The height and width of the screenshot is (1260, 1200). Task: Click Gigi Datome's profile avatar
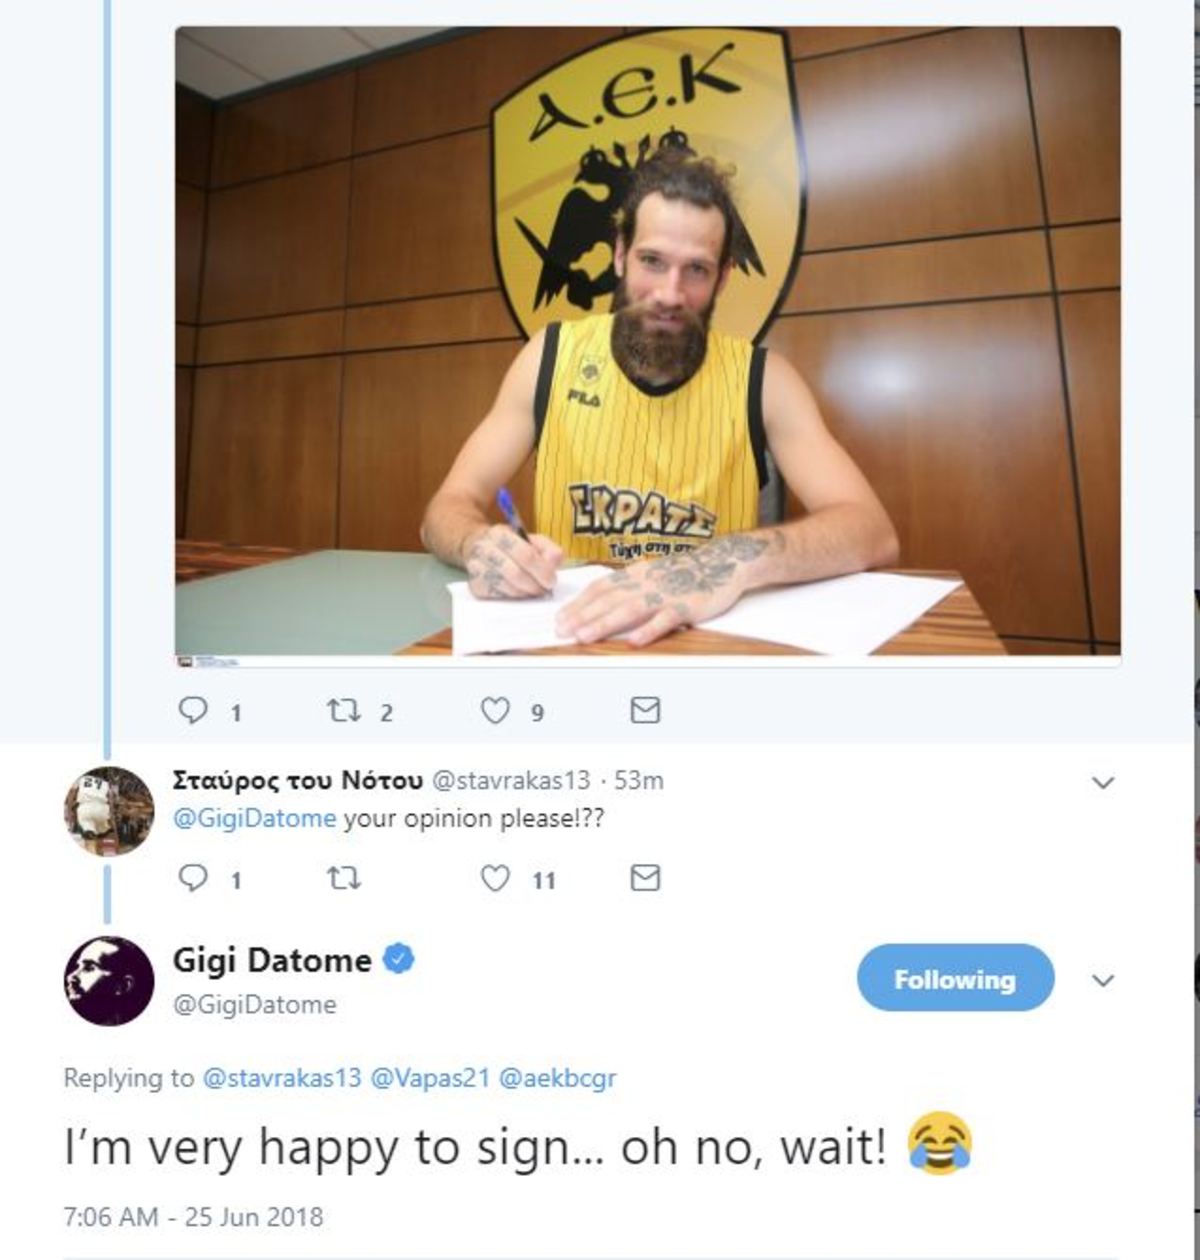[x=109, y=980]
